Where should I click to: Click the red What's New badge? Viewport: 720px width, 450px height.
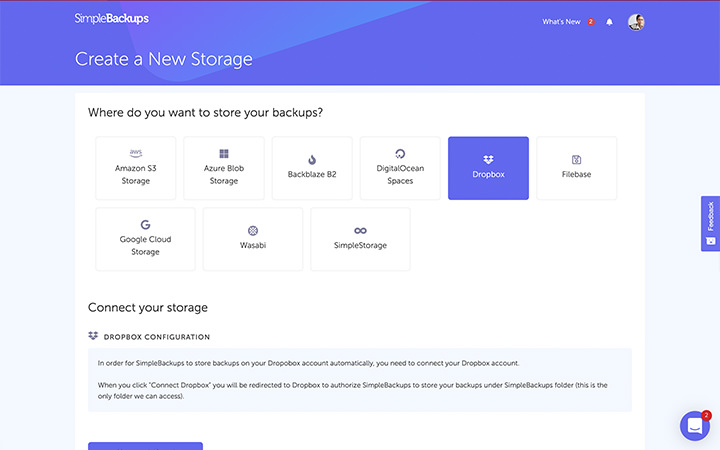point(591,22)
